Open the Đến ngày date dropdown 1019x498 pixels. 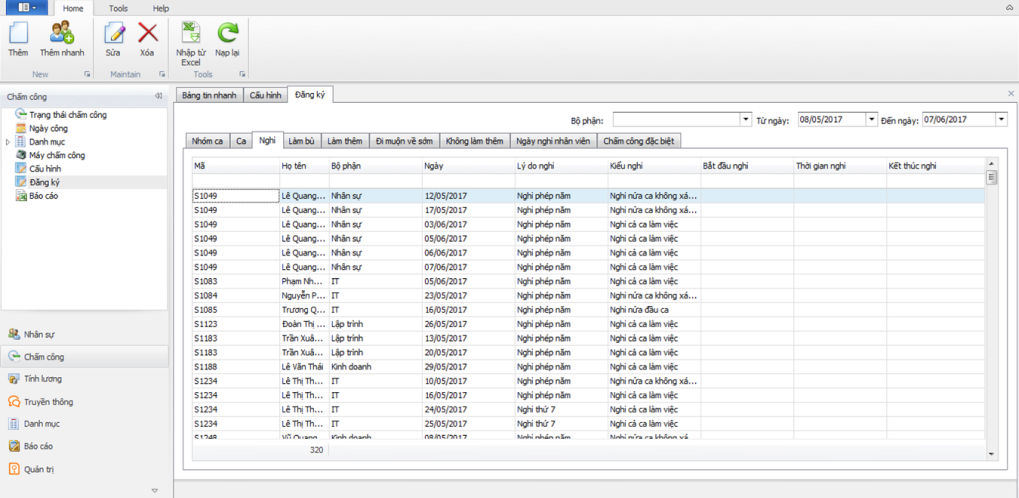pyautogui.click(x=1001, y=120)
